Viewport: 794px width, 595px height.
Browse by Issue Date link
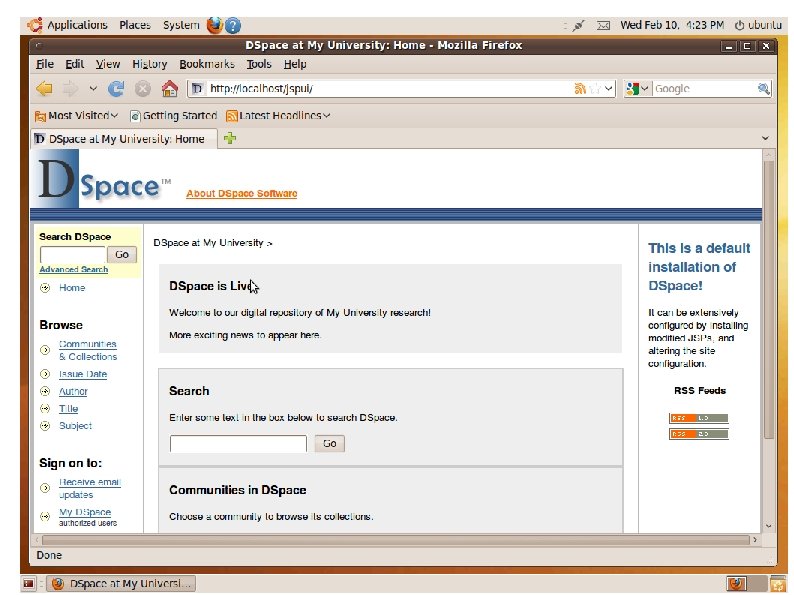coord(83,374)
